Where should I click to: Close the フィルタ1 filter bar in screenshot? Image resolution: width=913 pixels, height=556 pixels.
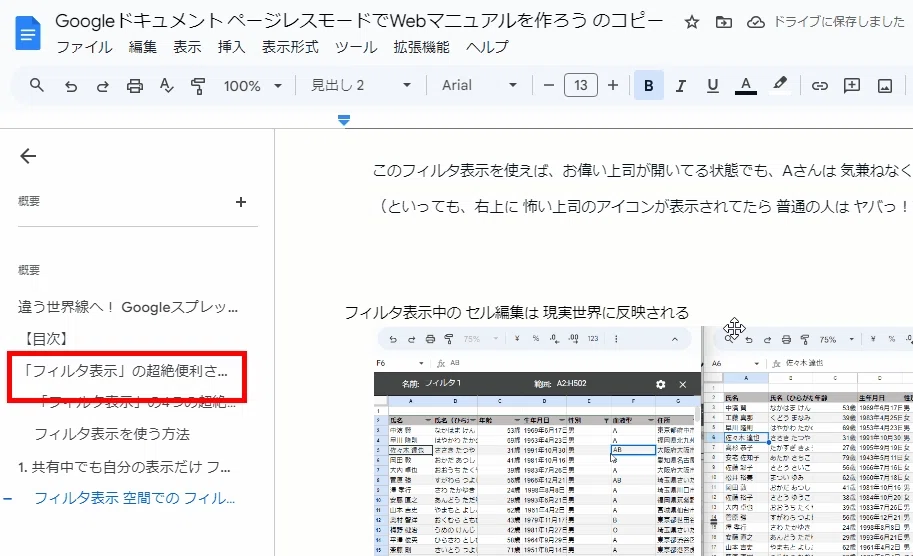coord(682,384)
